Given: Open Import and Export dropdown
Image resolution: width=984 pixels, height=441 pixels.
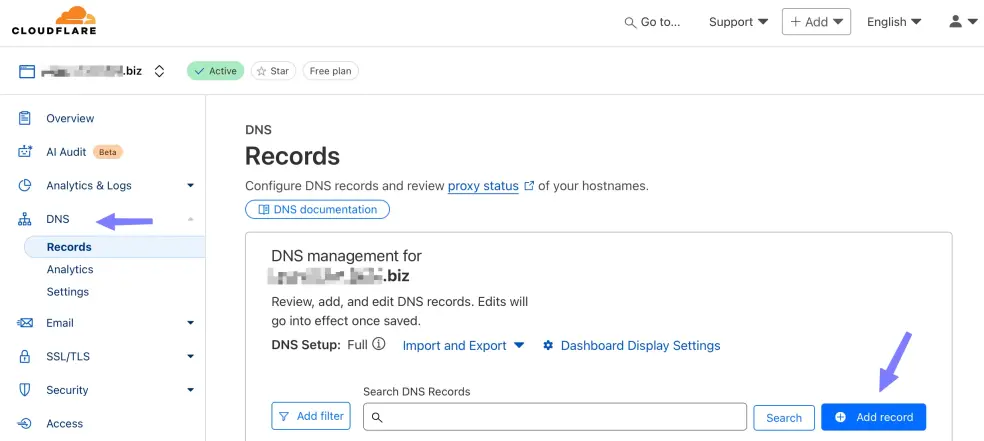Looking at the screenshot, I should 463,346.
